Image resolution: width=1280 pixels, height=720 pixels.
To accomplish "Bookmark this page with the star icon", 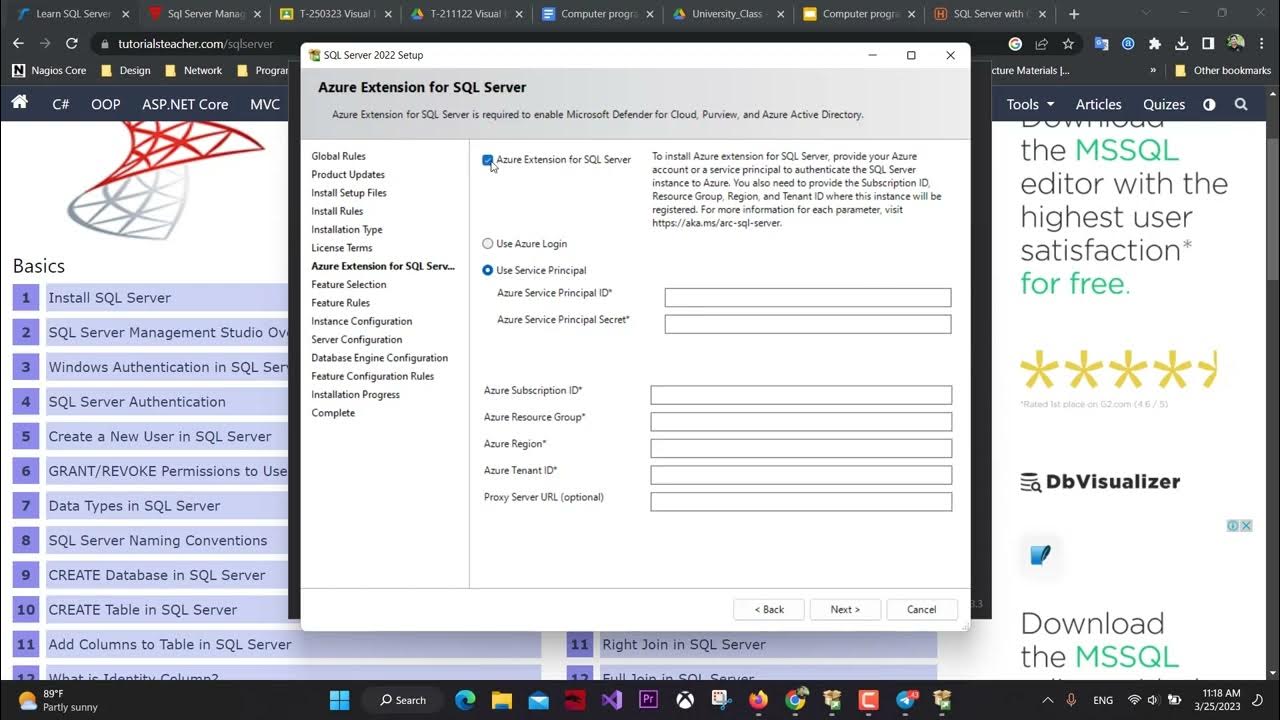I will (1068, 44).
